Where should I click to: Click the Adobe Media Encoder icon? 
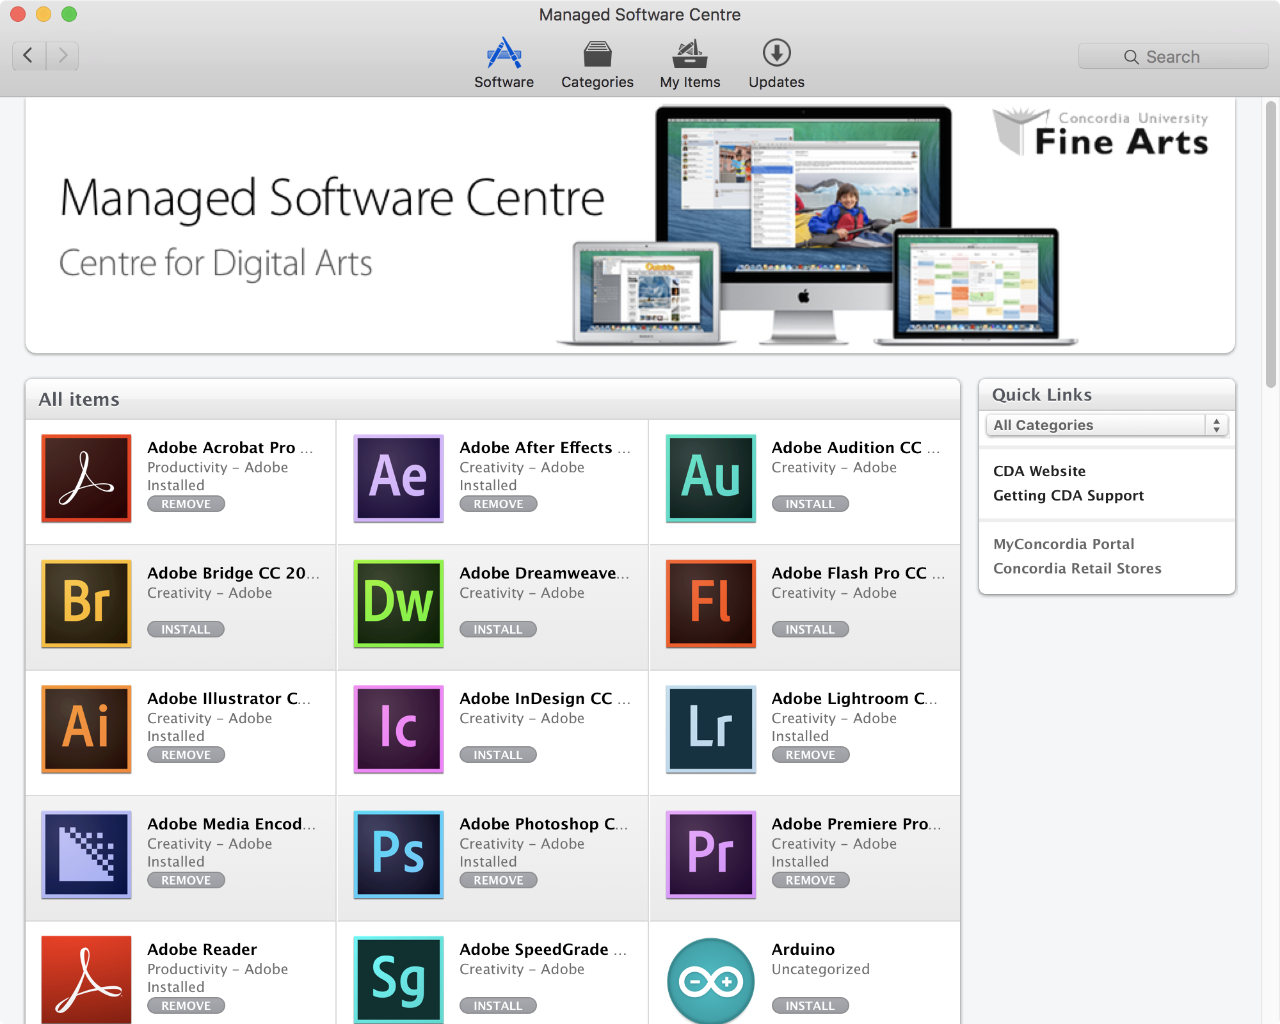[x=86, y=855]
